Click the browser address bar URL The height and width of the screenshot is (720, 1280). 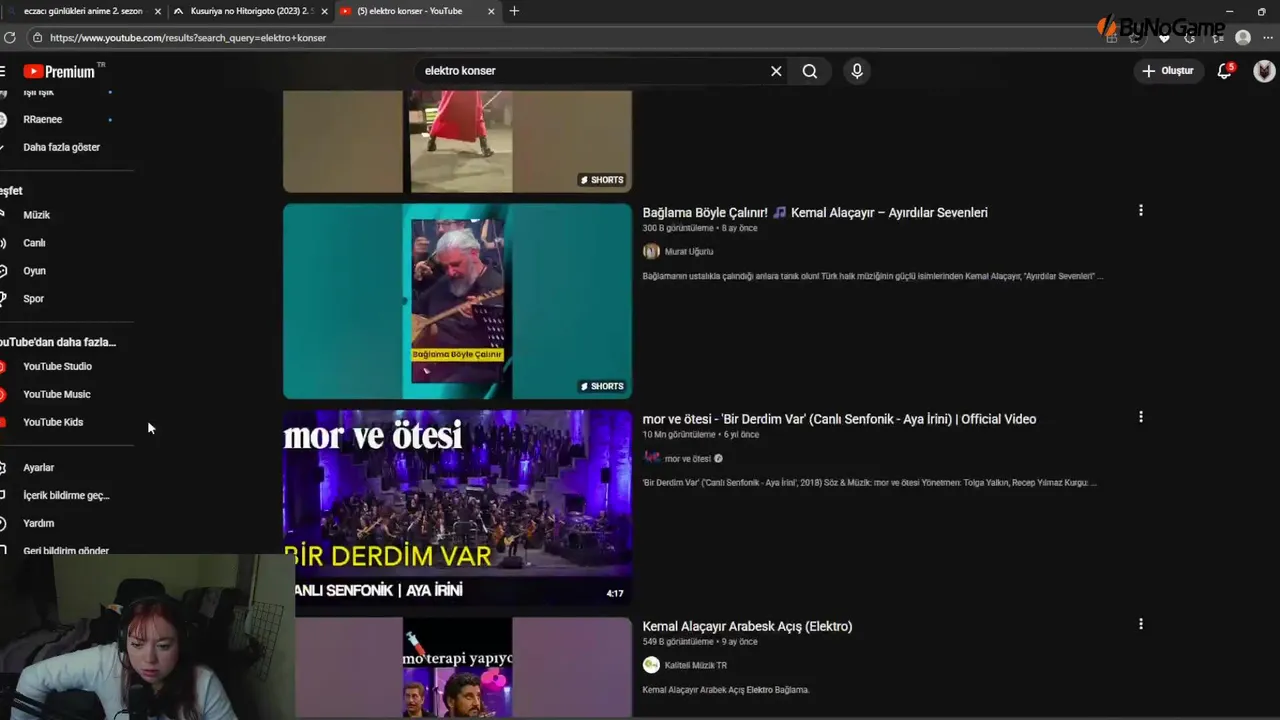[x=188, y=38]
